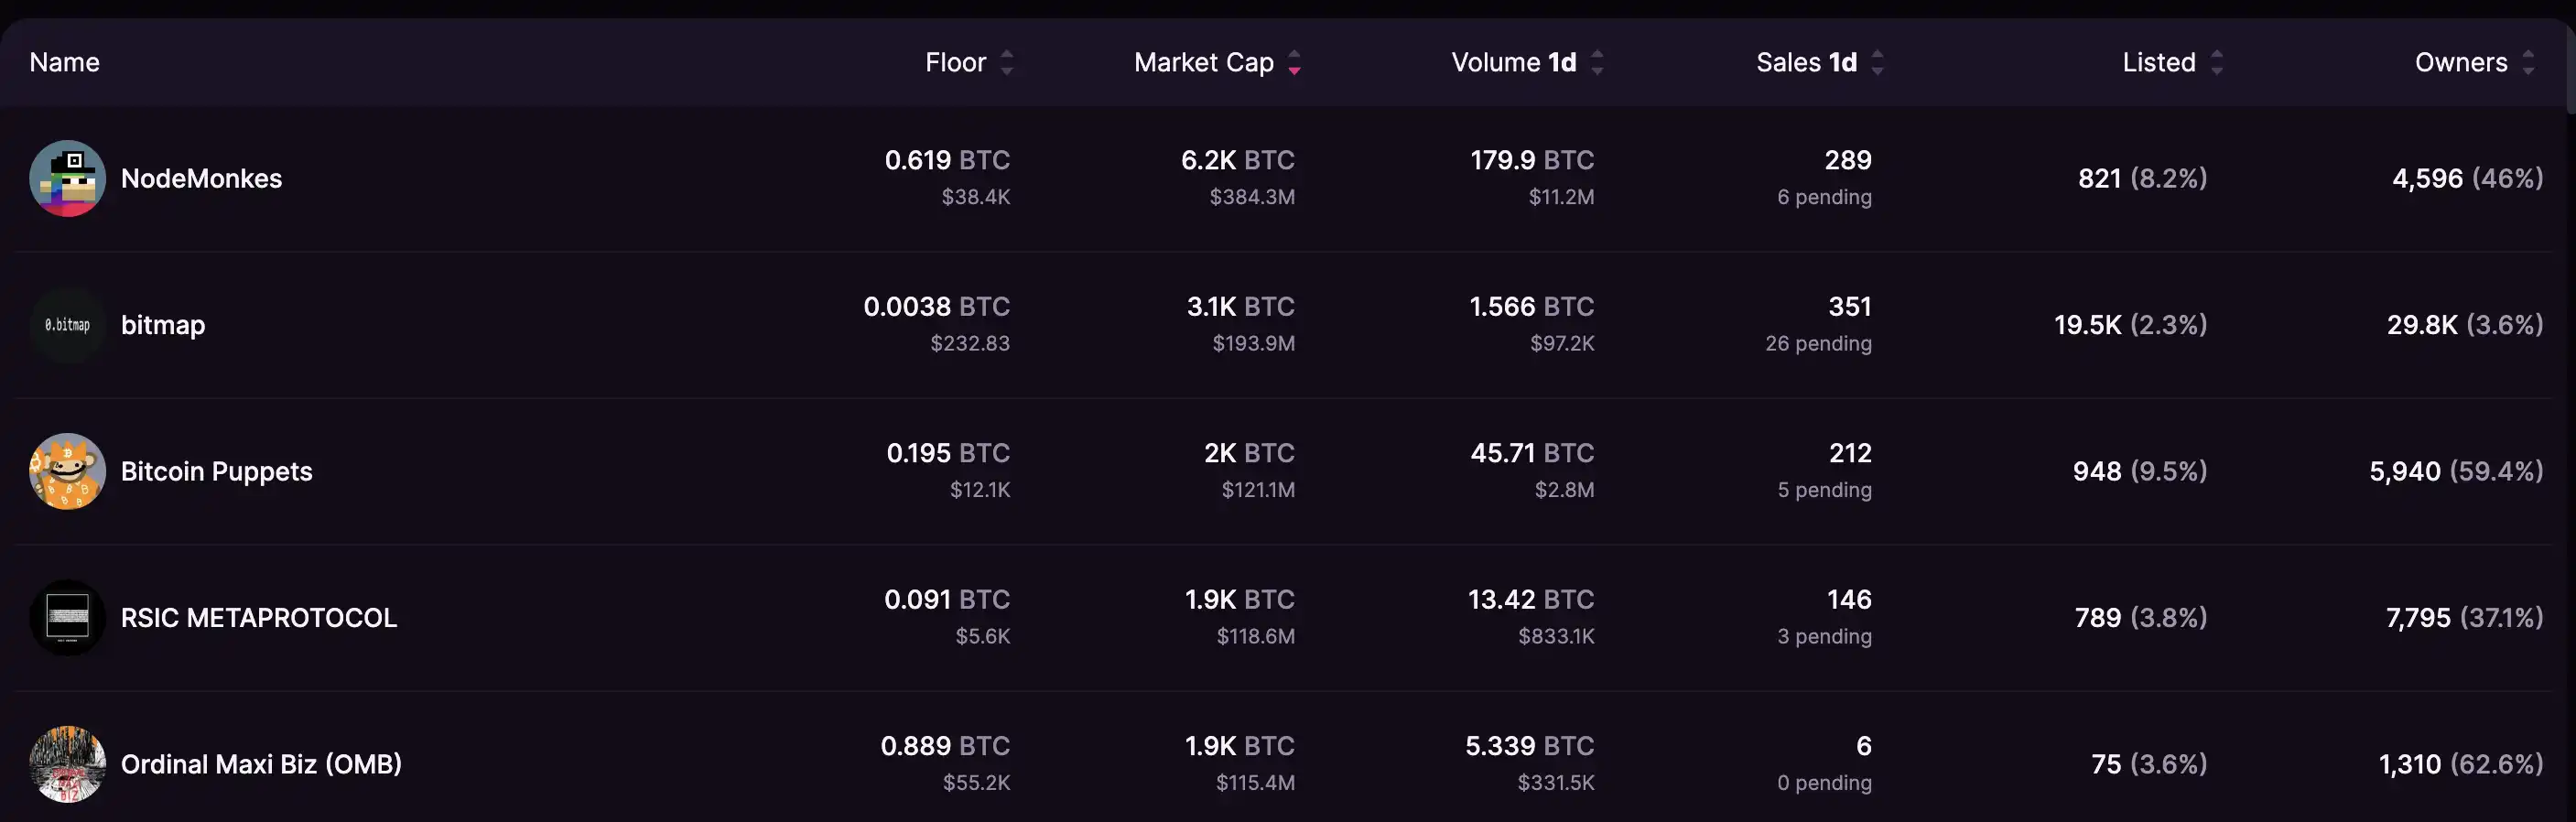This screenshot has width=2576, height=822.
Task: Toggle Market Cap sort arrows
Action: pos(1294,63)
